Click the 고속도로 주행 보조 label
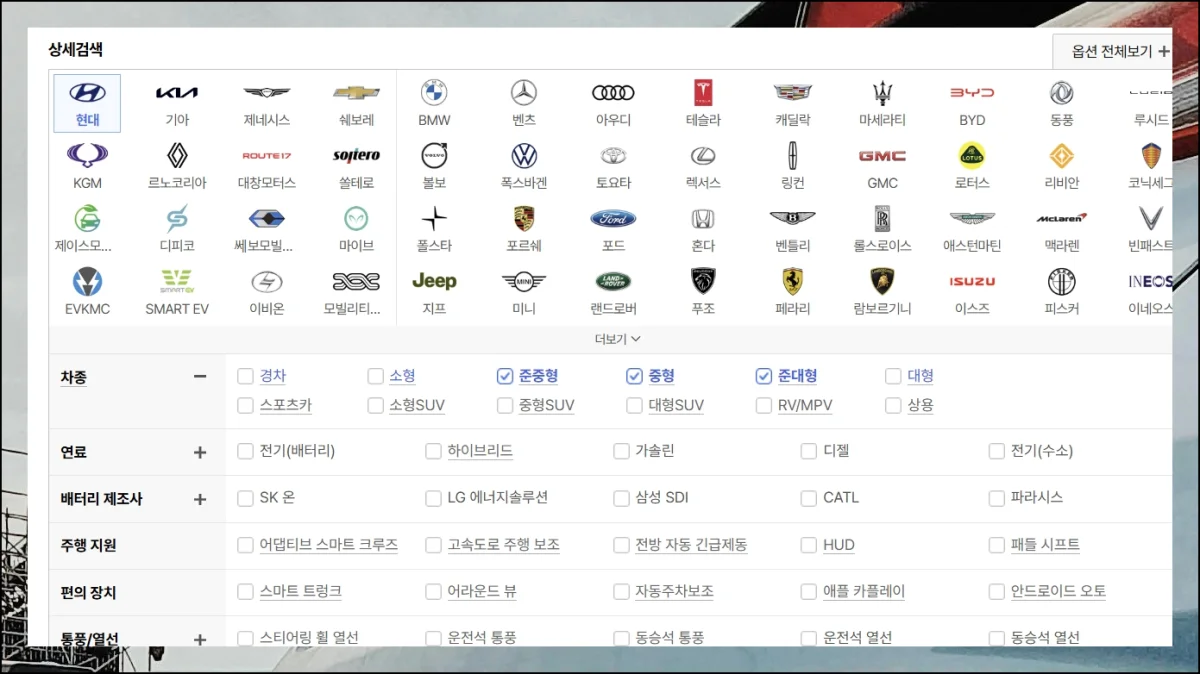This screenshot has width=1200, height=674. (504, 545)
